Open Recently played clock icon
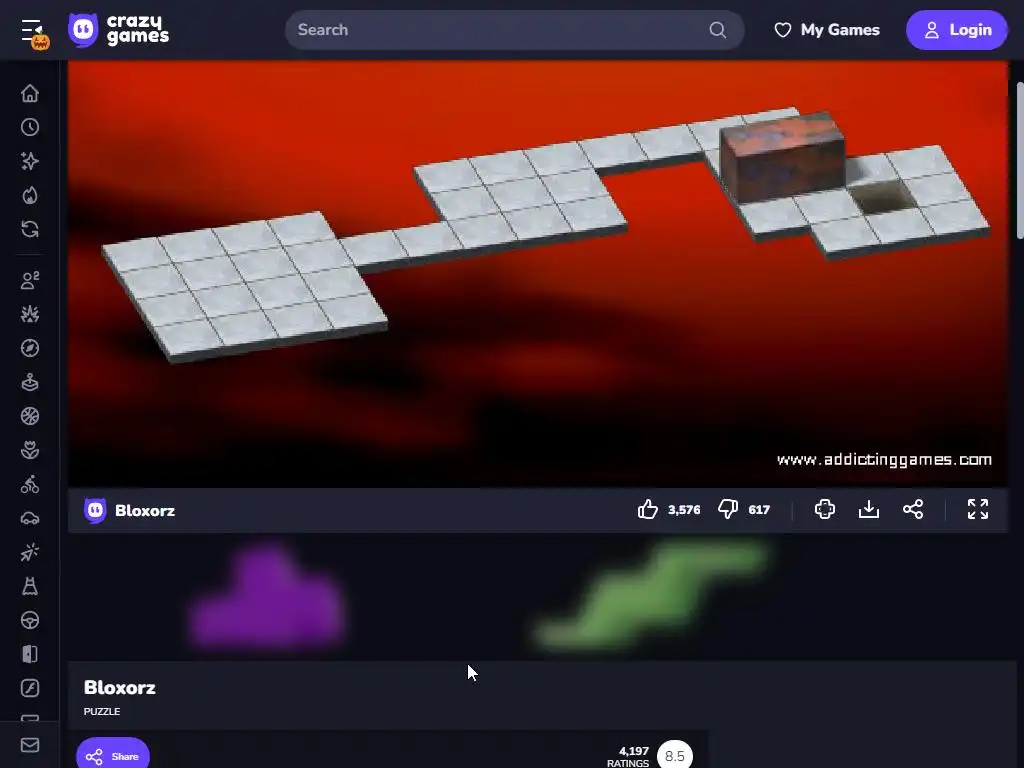Viewport: 1024px width, 768px height. [x=30, y=127]
